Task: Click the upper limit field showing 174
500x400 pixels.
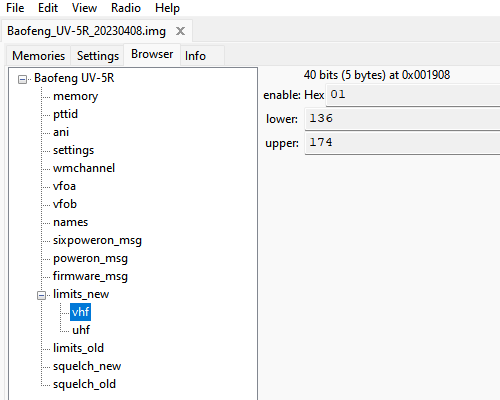Action: (x=402, y=143)
